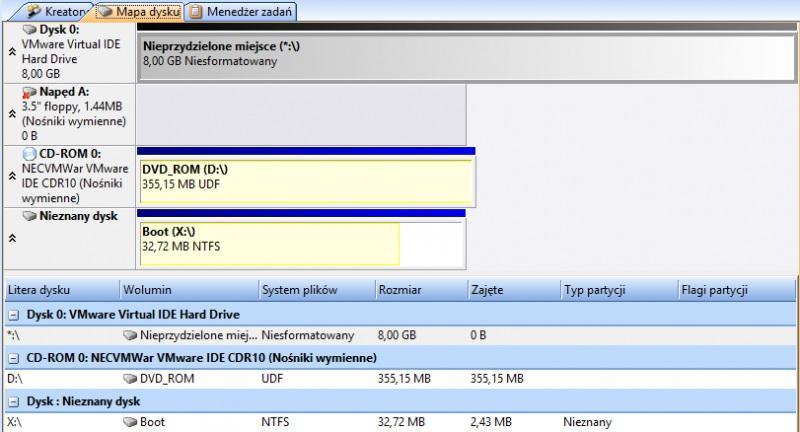Screen dimensions: 800x432
Task: Click the Nieznany dysk drive icon
Action: [x=30, y=216]
